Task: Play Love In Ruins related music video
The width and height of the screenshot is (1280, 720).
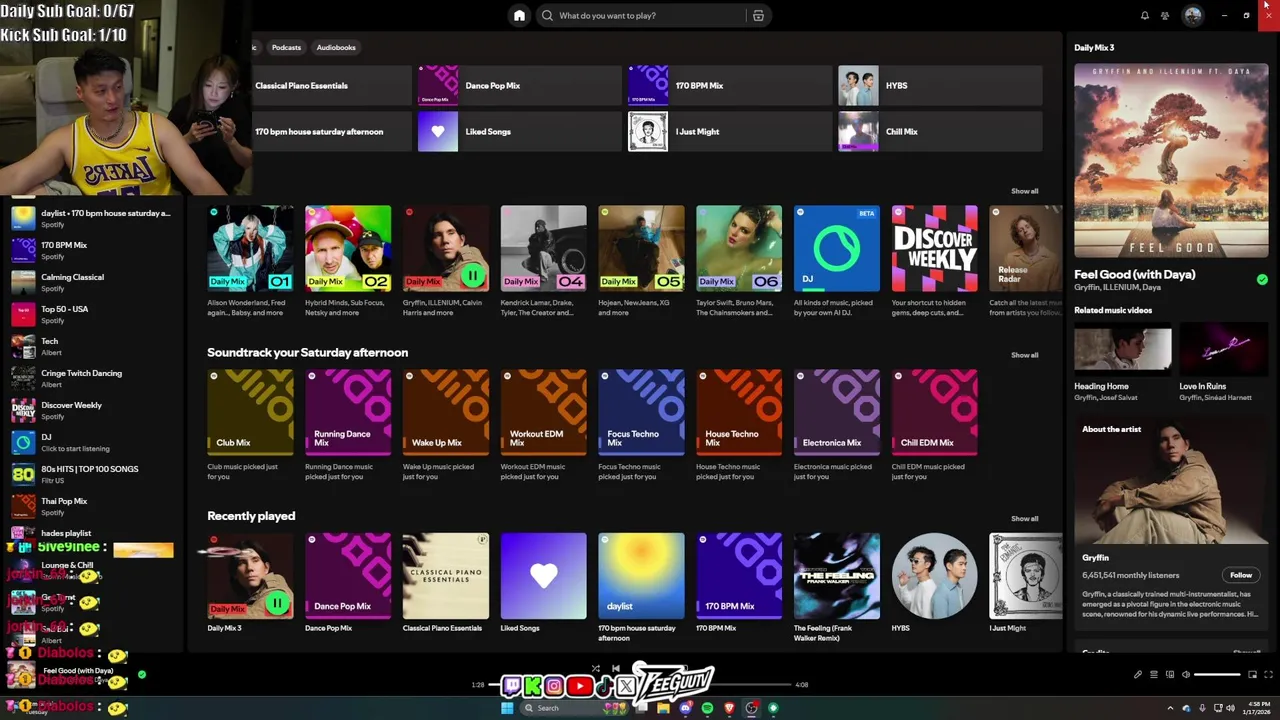Action: point(1223,350)
